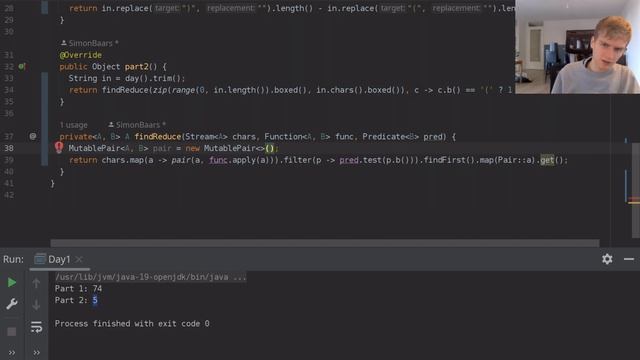Click the findReduce method name on line 37
Image resolution: width=640 pixels, height=360 pixels.
click(158, 136)
